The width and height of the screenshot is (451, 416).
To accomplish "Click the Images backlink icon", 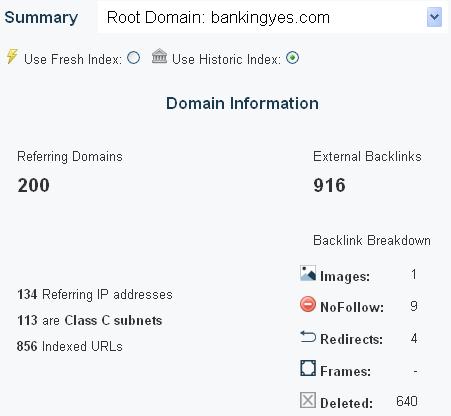I will tap(308, 273).
